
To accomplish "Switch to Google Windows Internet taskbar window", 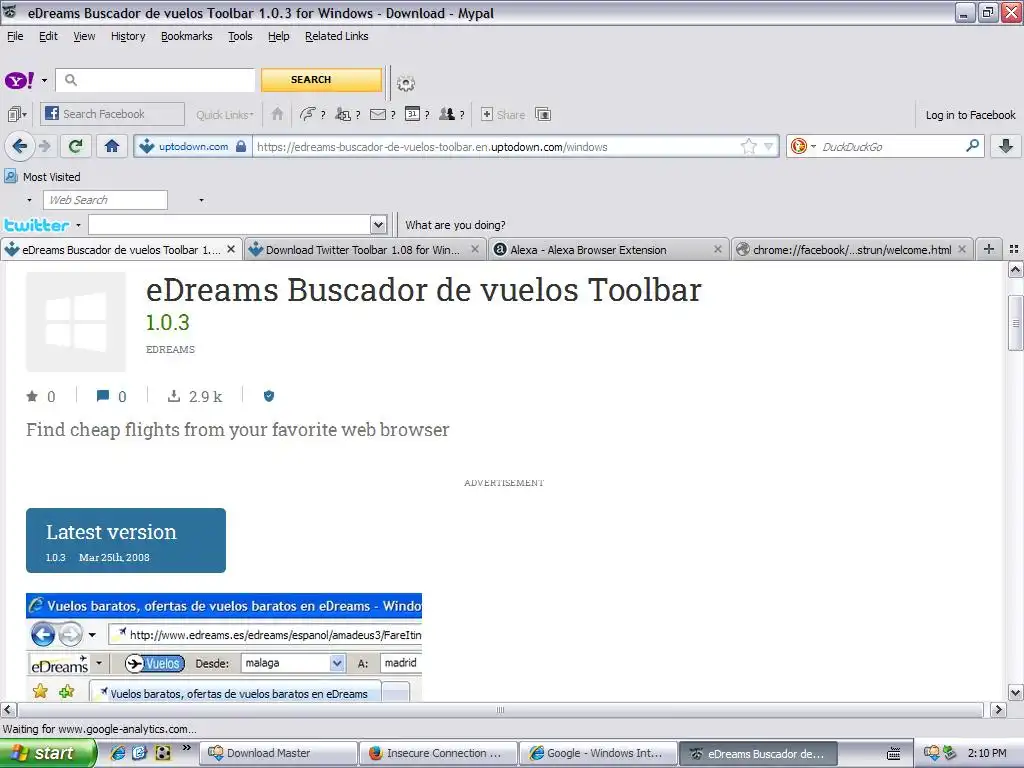I will (x=599, y=753).
